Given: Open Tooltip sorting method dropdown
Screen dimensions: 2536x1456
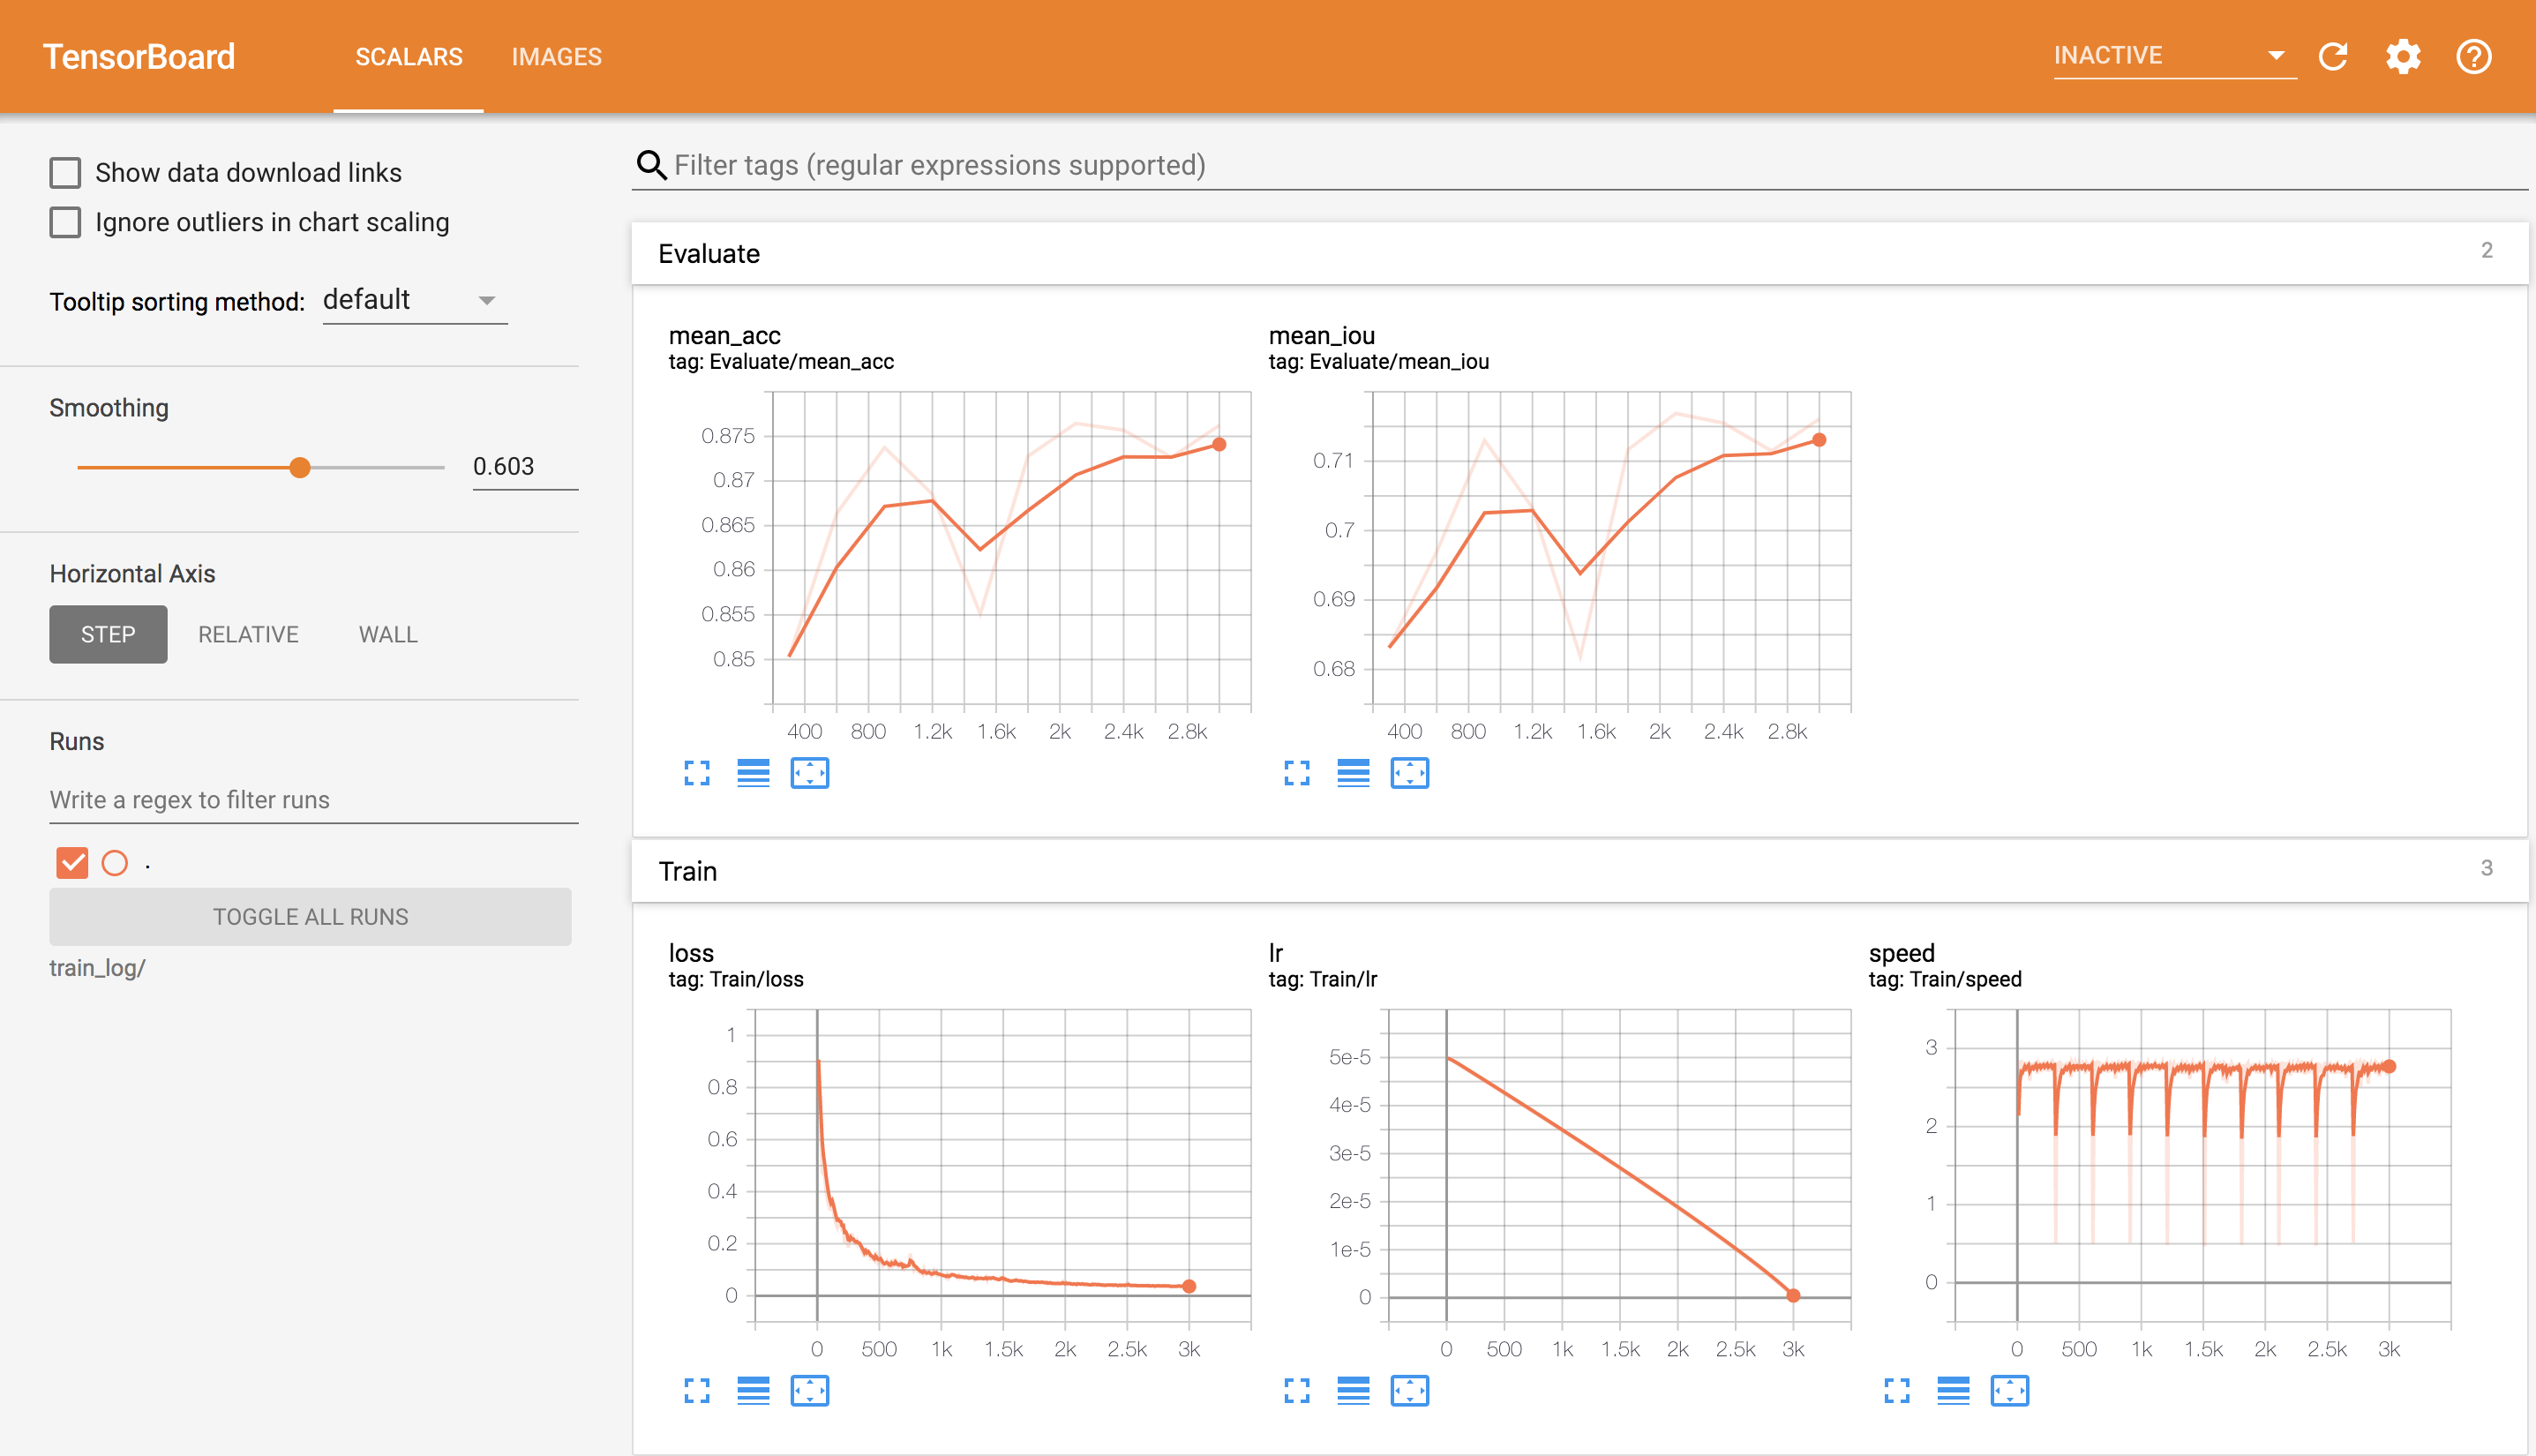Looking at the screenshot, I should tap(414, 300).
